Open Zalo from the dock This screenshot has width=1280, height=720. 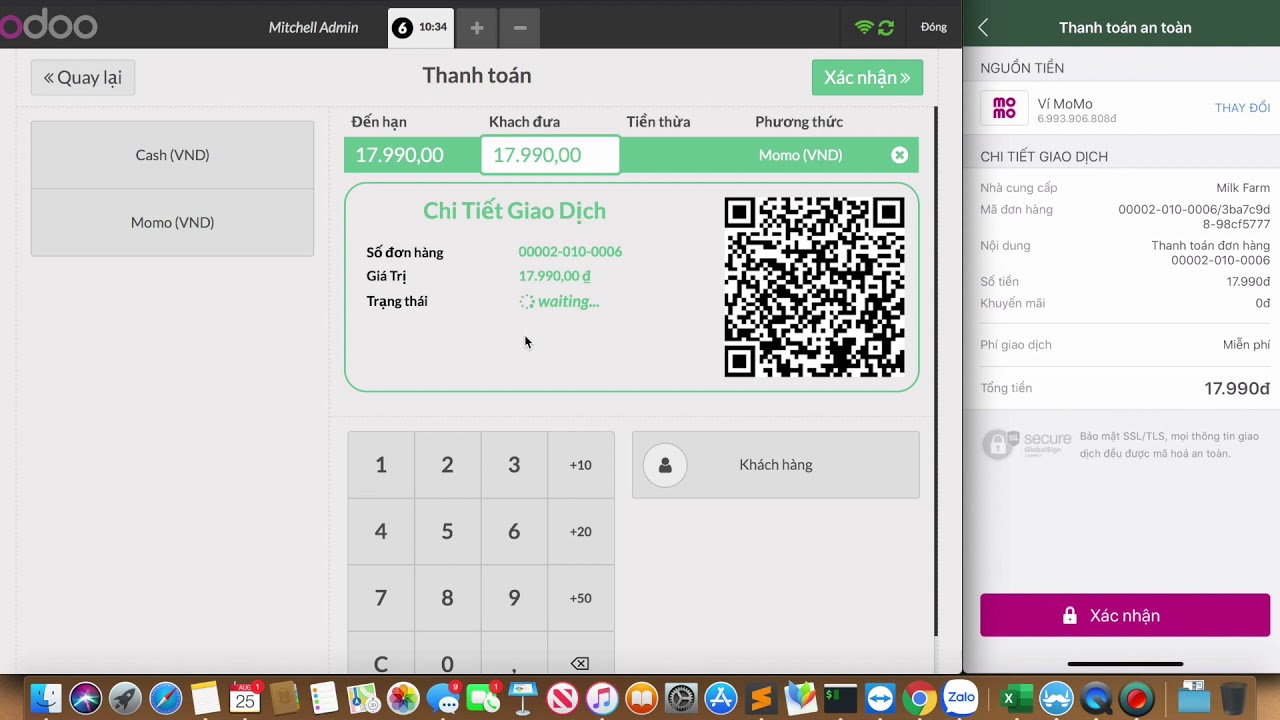point(961,697)
